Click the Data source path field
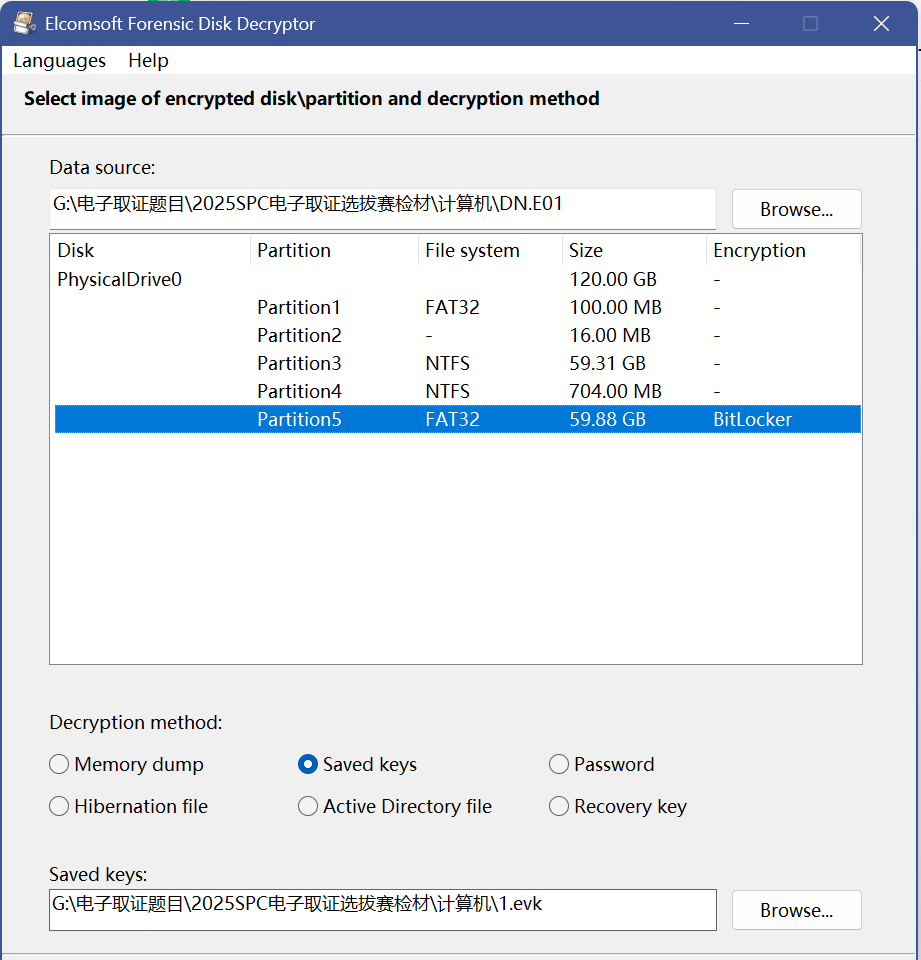Screen dimensions: 921x960 click(x=382, y=208)
